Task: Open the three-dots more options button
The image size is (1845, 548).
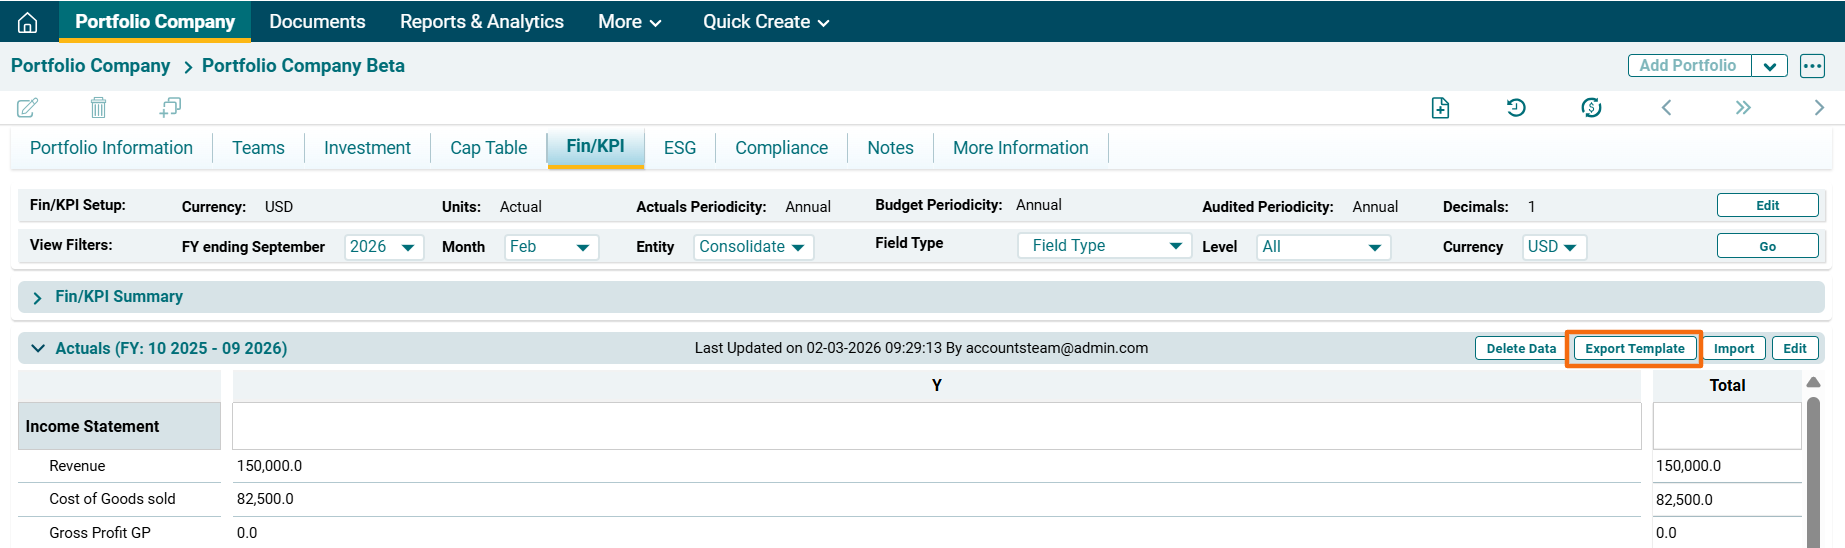Action: [x=1812, y=66]
